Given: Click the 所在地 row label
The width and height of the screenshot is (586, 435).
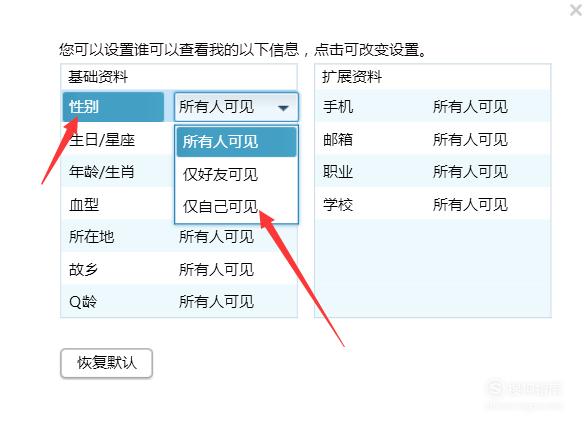Looking at the screenshot, I should coord(91,237).
